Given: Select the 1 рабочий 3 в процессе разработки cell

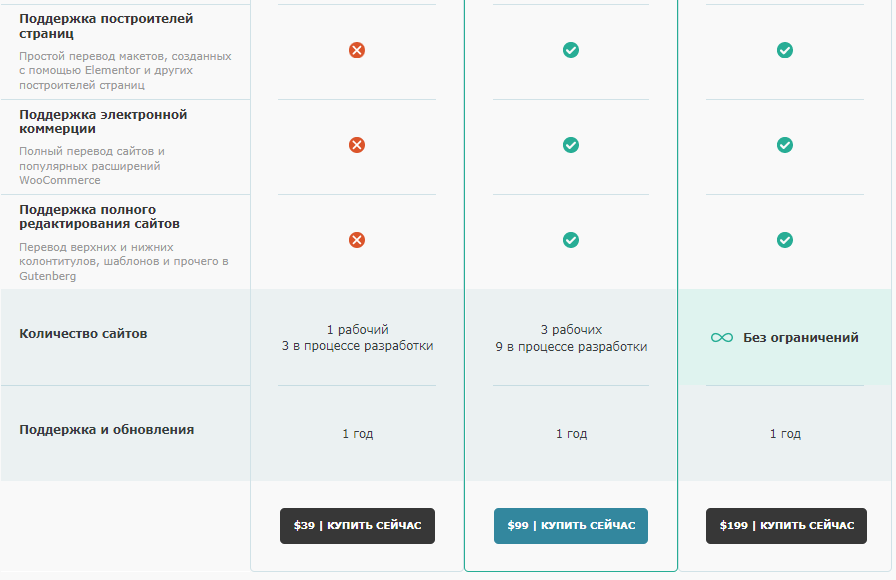Looking at the screenshot, I should [357, 338].
